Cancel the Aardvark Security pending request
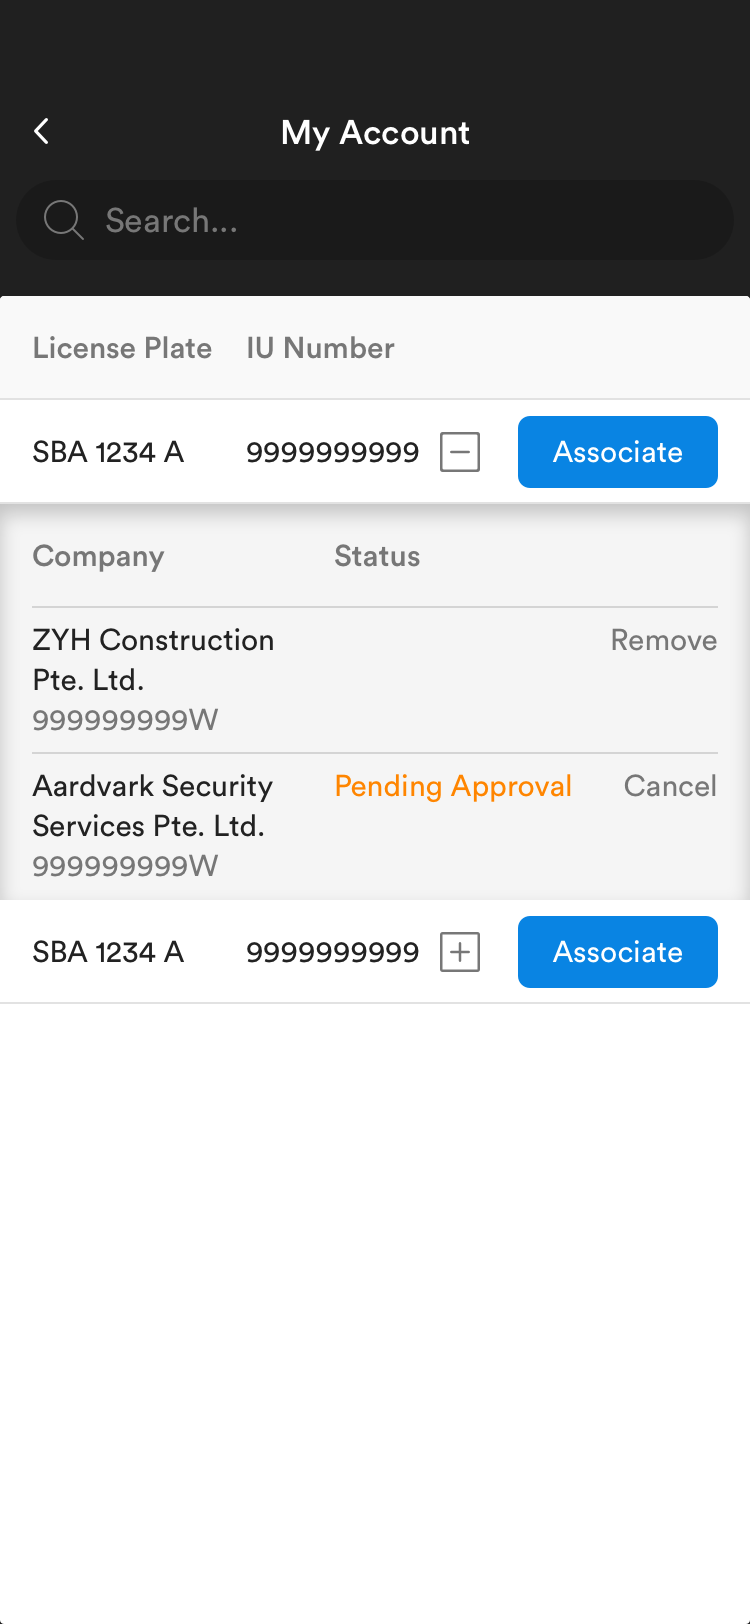This screenshot has height=1624, width=750. tap(670, 786)
